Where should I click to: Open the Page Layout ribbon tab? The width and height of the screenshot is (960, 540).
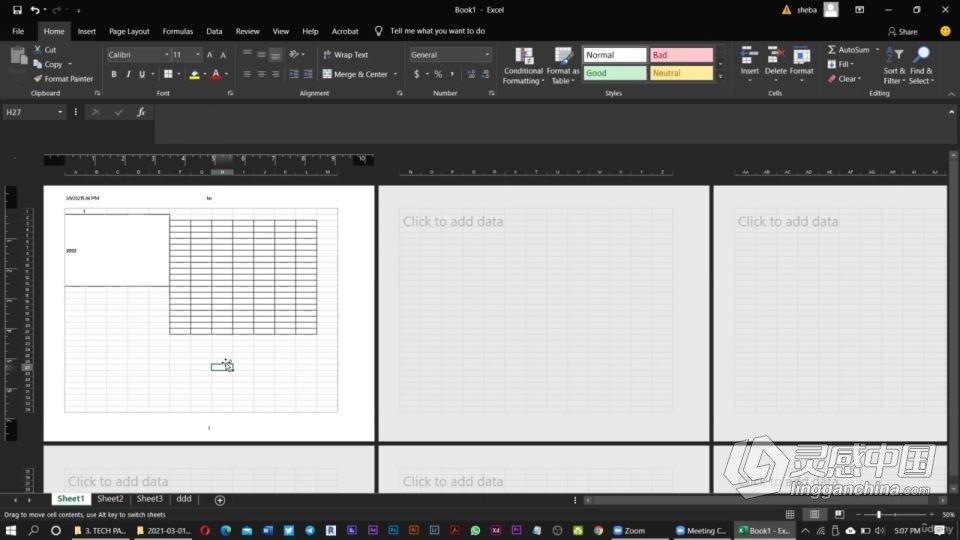point(129,31)
